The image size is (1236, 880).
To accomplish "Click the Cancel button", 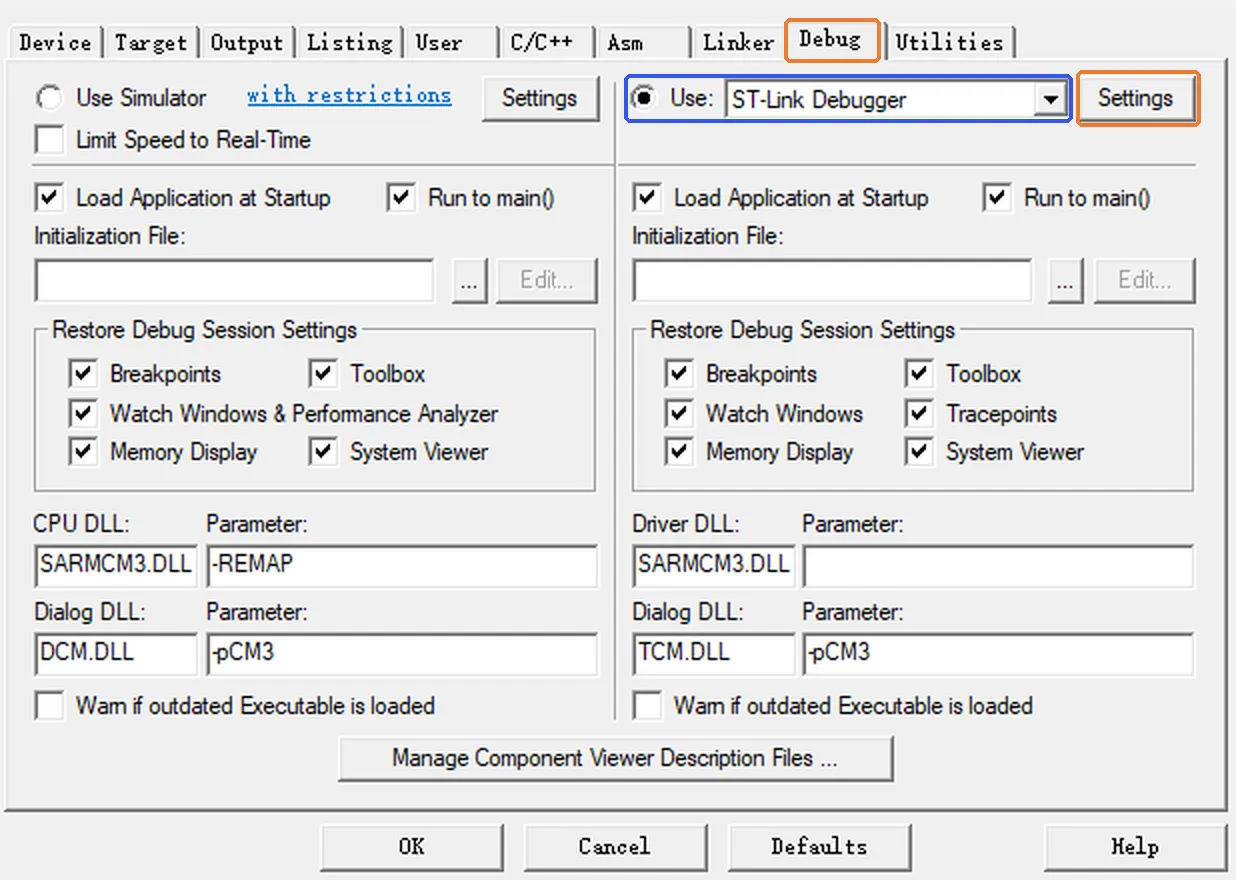I will (x=615, y=847).
